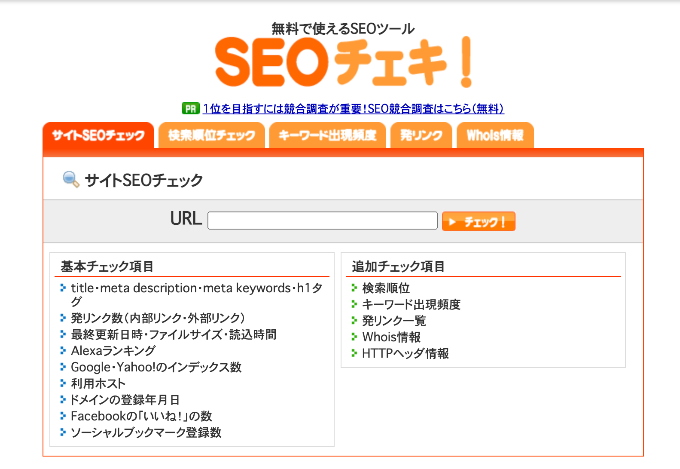
Task: Click blue arrow bullet beside ソーシャルブックマーク登録数
Action: [63, 432]
